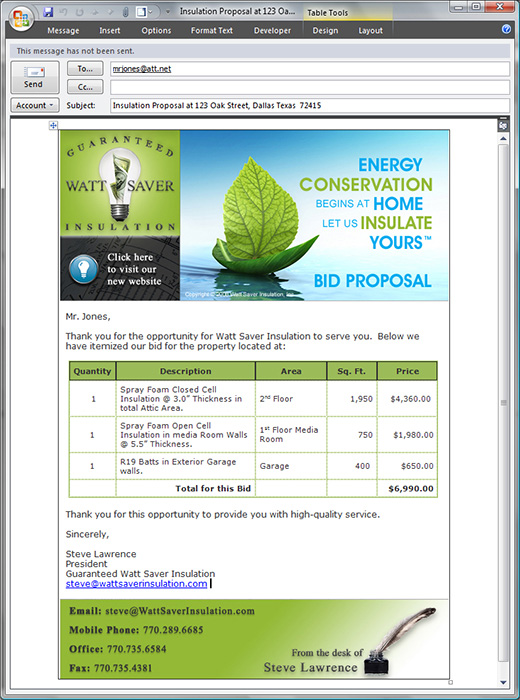Screen dimensions: 520x700
Task: Click the 'Spray Foam Open Cell' description cell
Action: click(186, 434)
